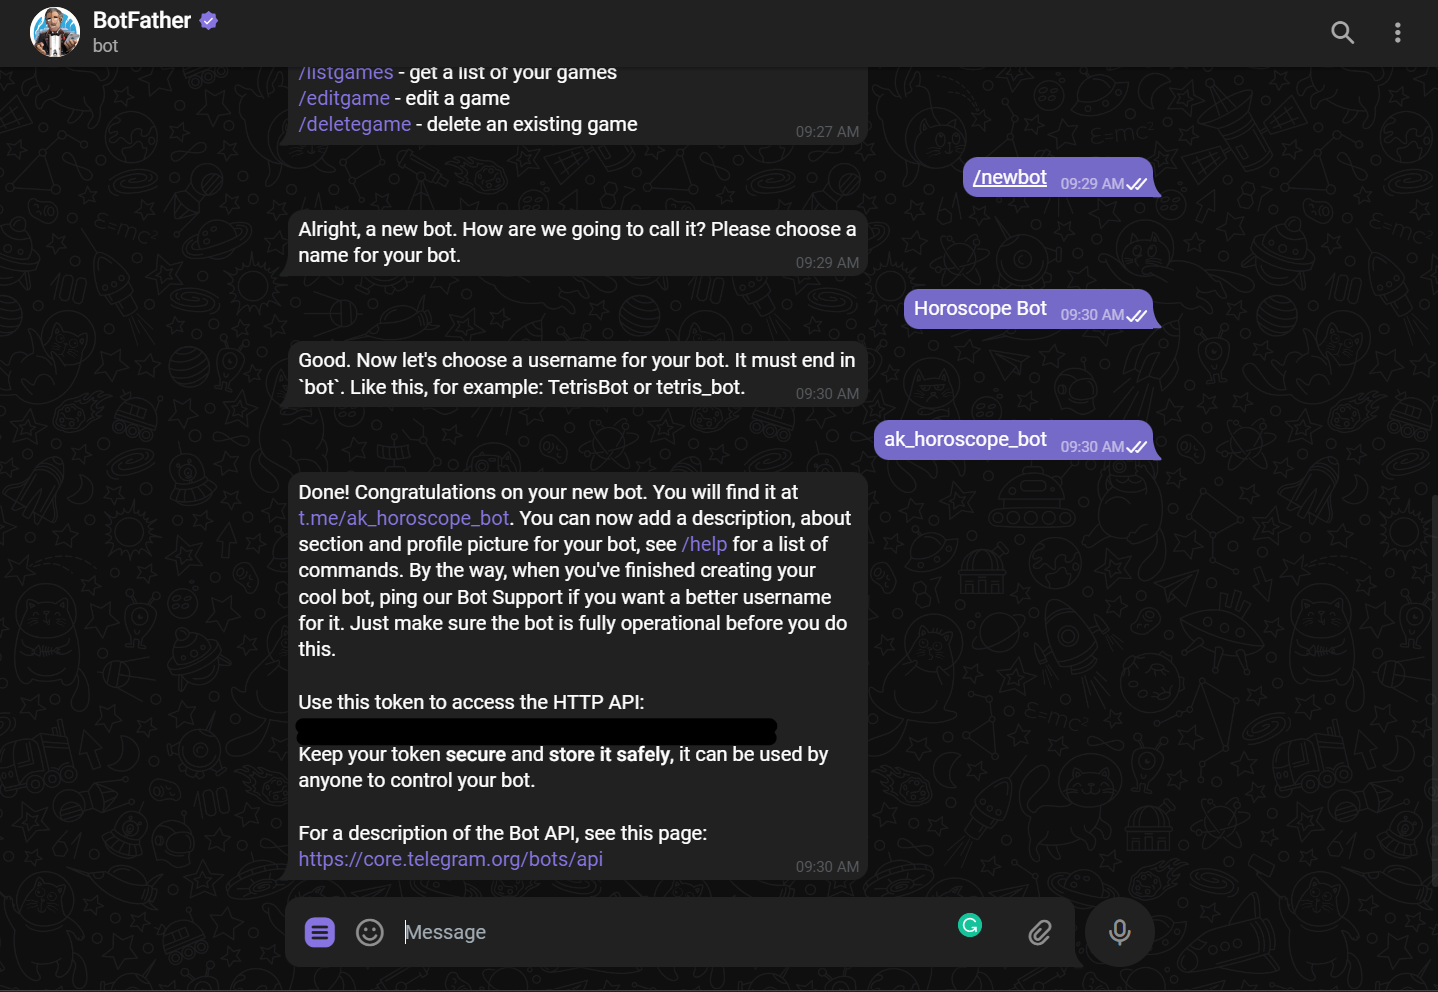The width and height of the screenshot is (1438, 992).
Task: Click the Grammarly icon in the message box
Action: click(x=969, y=926)
